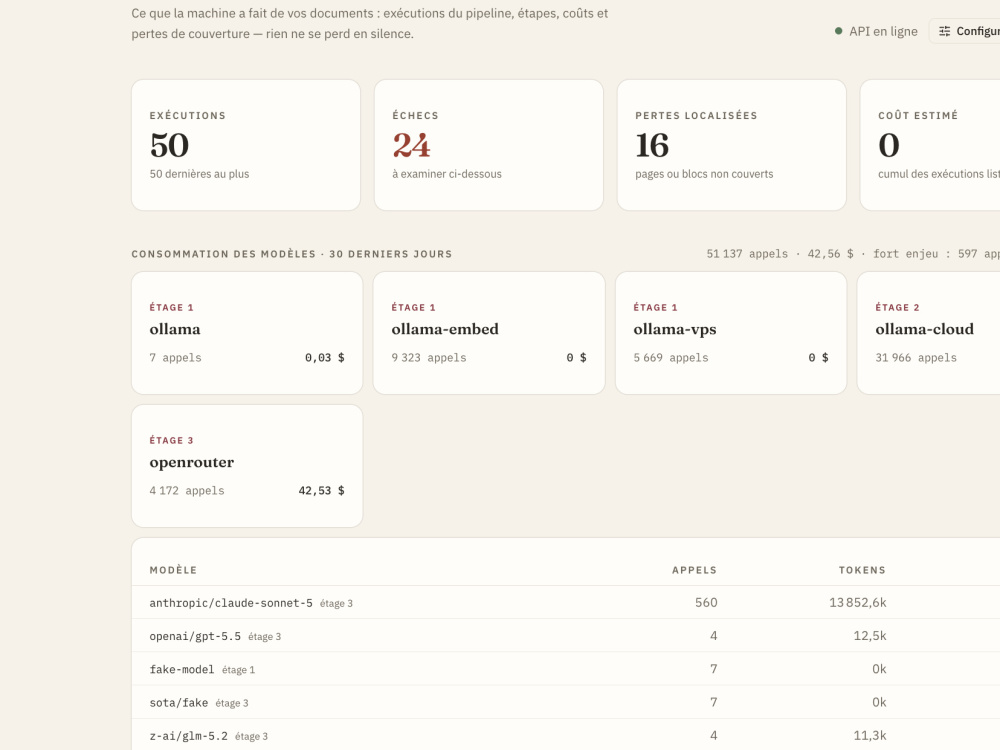
Task: Click the 0,03 $ ollama cost
Action: [325, 358]
